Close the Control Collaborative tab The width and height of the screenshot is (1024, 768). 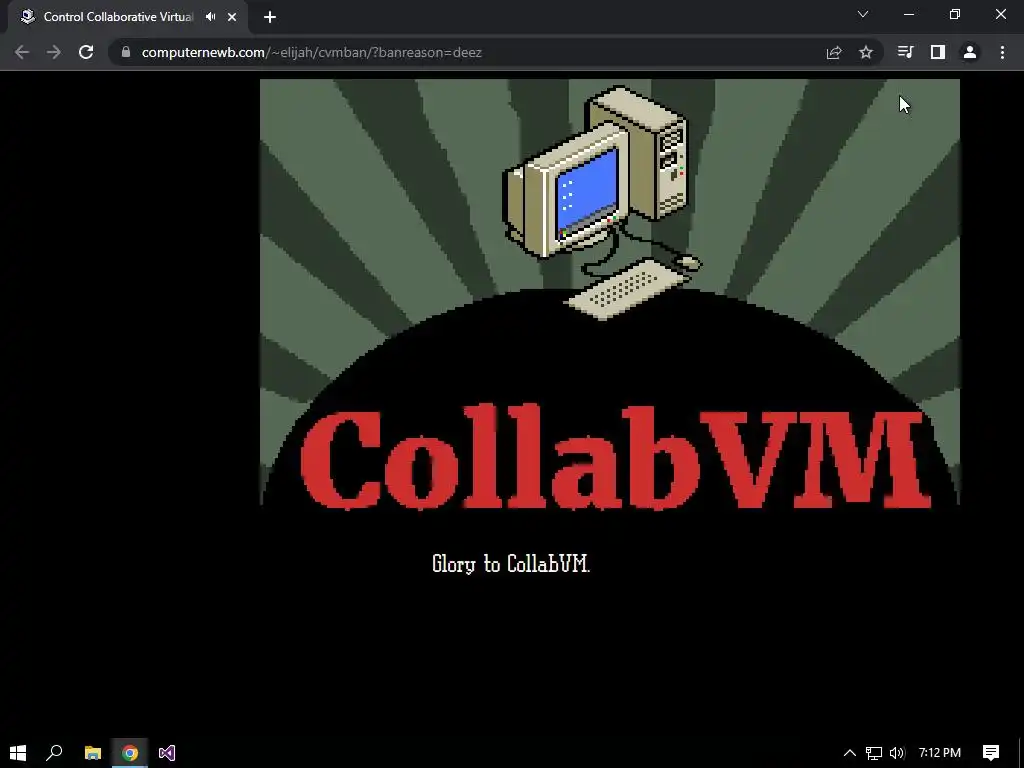(232, 17)
